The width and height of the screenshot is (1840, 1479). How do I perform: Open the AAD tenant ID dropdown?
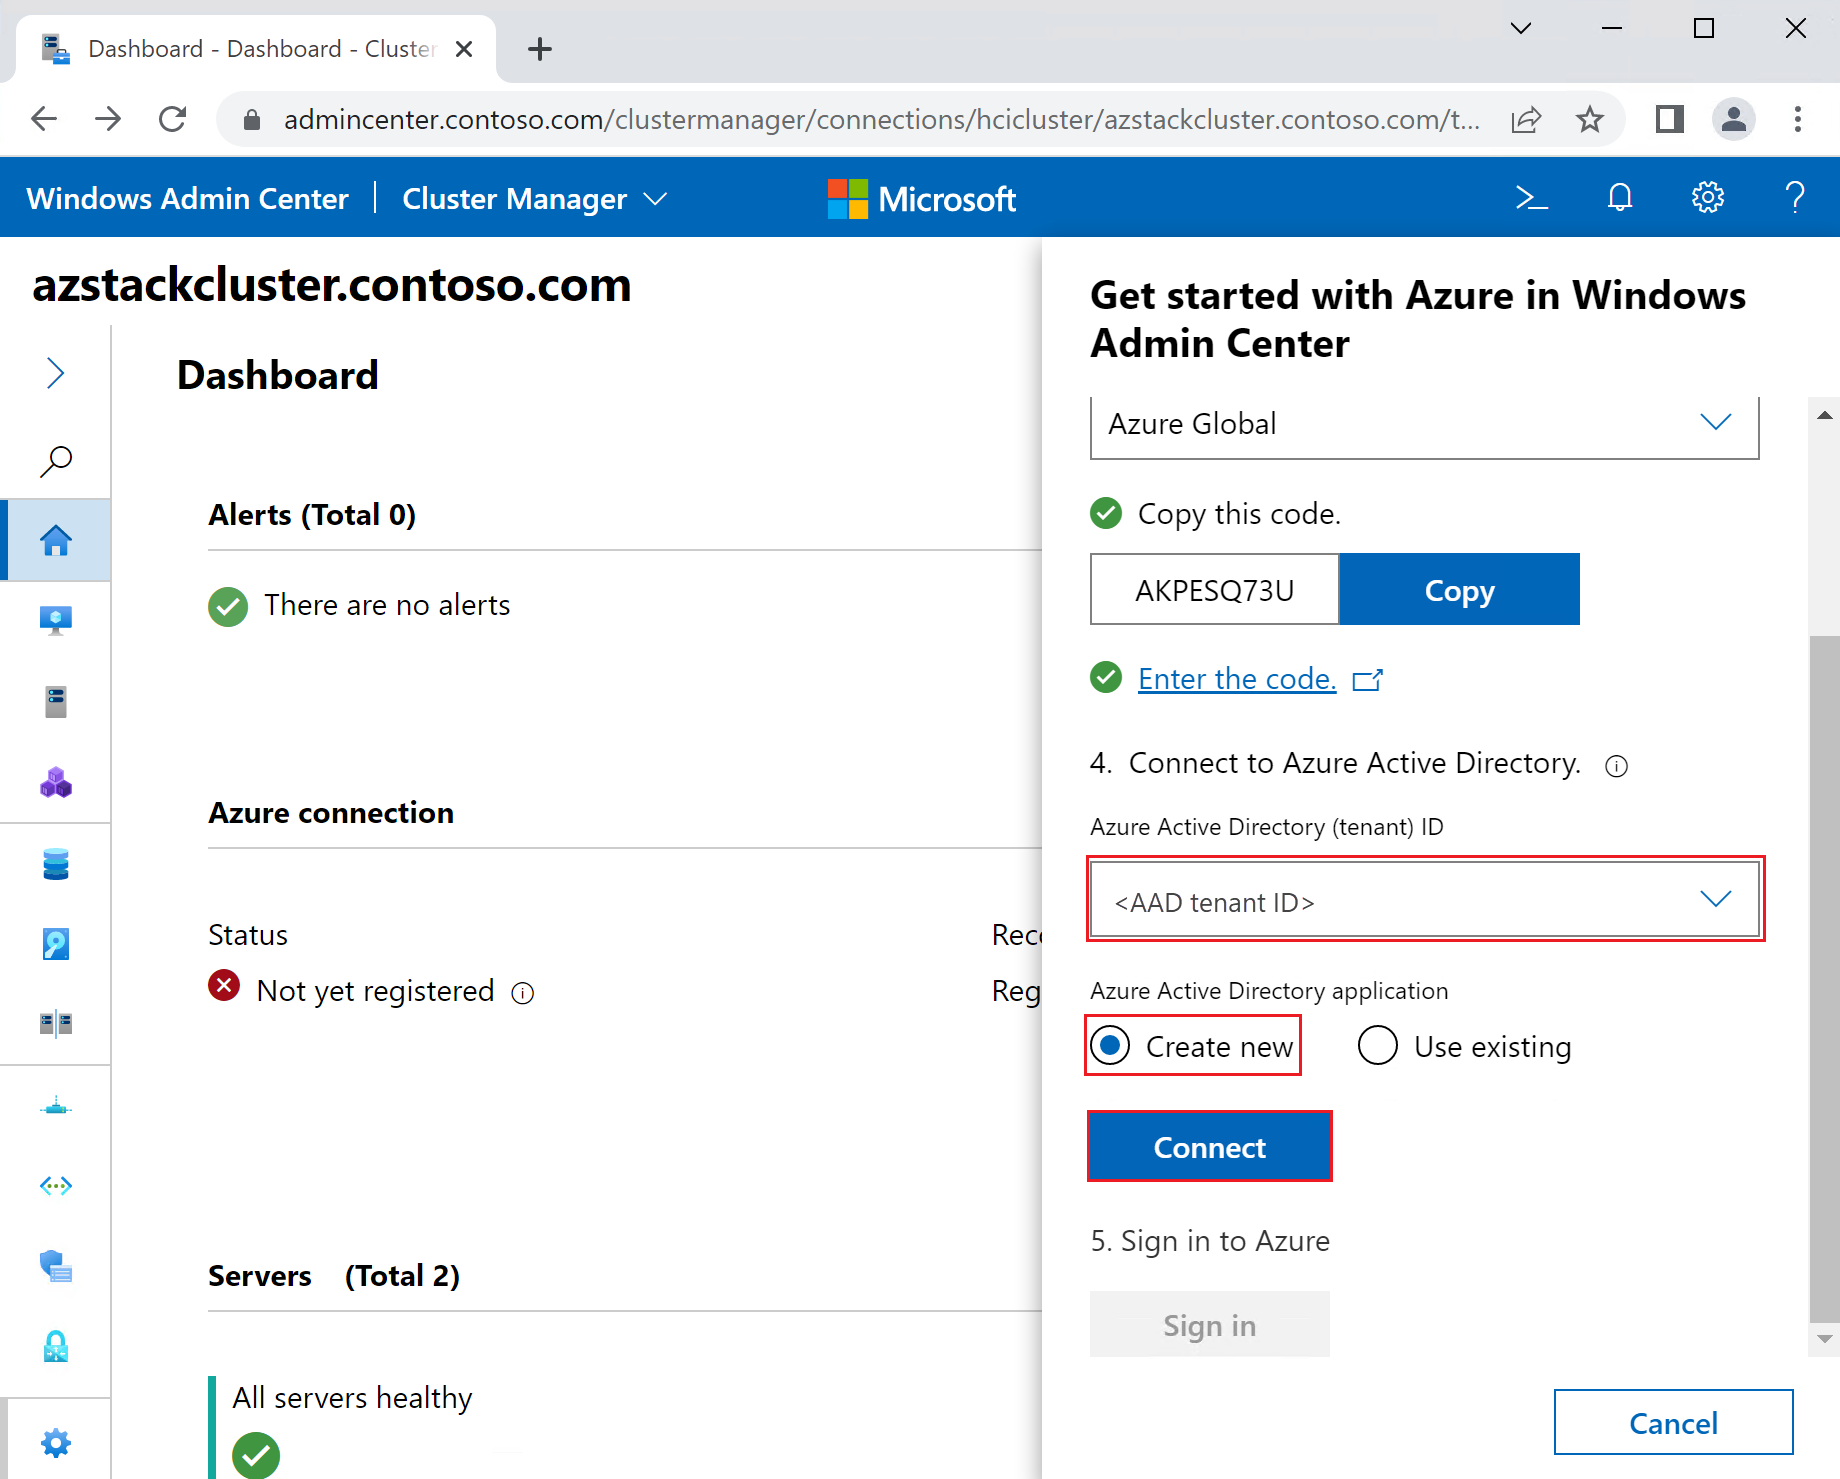(1424, 900)
